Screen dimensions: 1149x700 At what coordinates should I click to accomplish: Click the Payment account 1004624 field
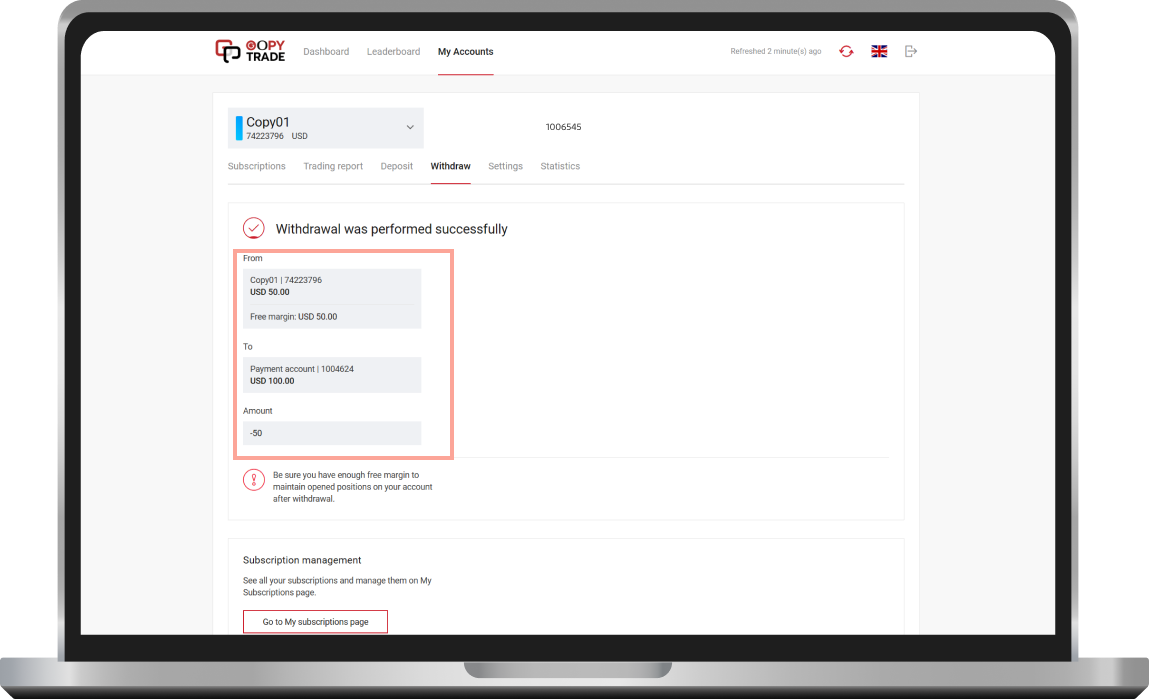tap(331, 375)
